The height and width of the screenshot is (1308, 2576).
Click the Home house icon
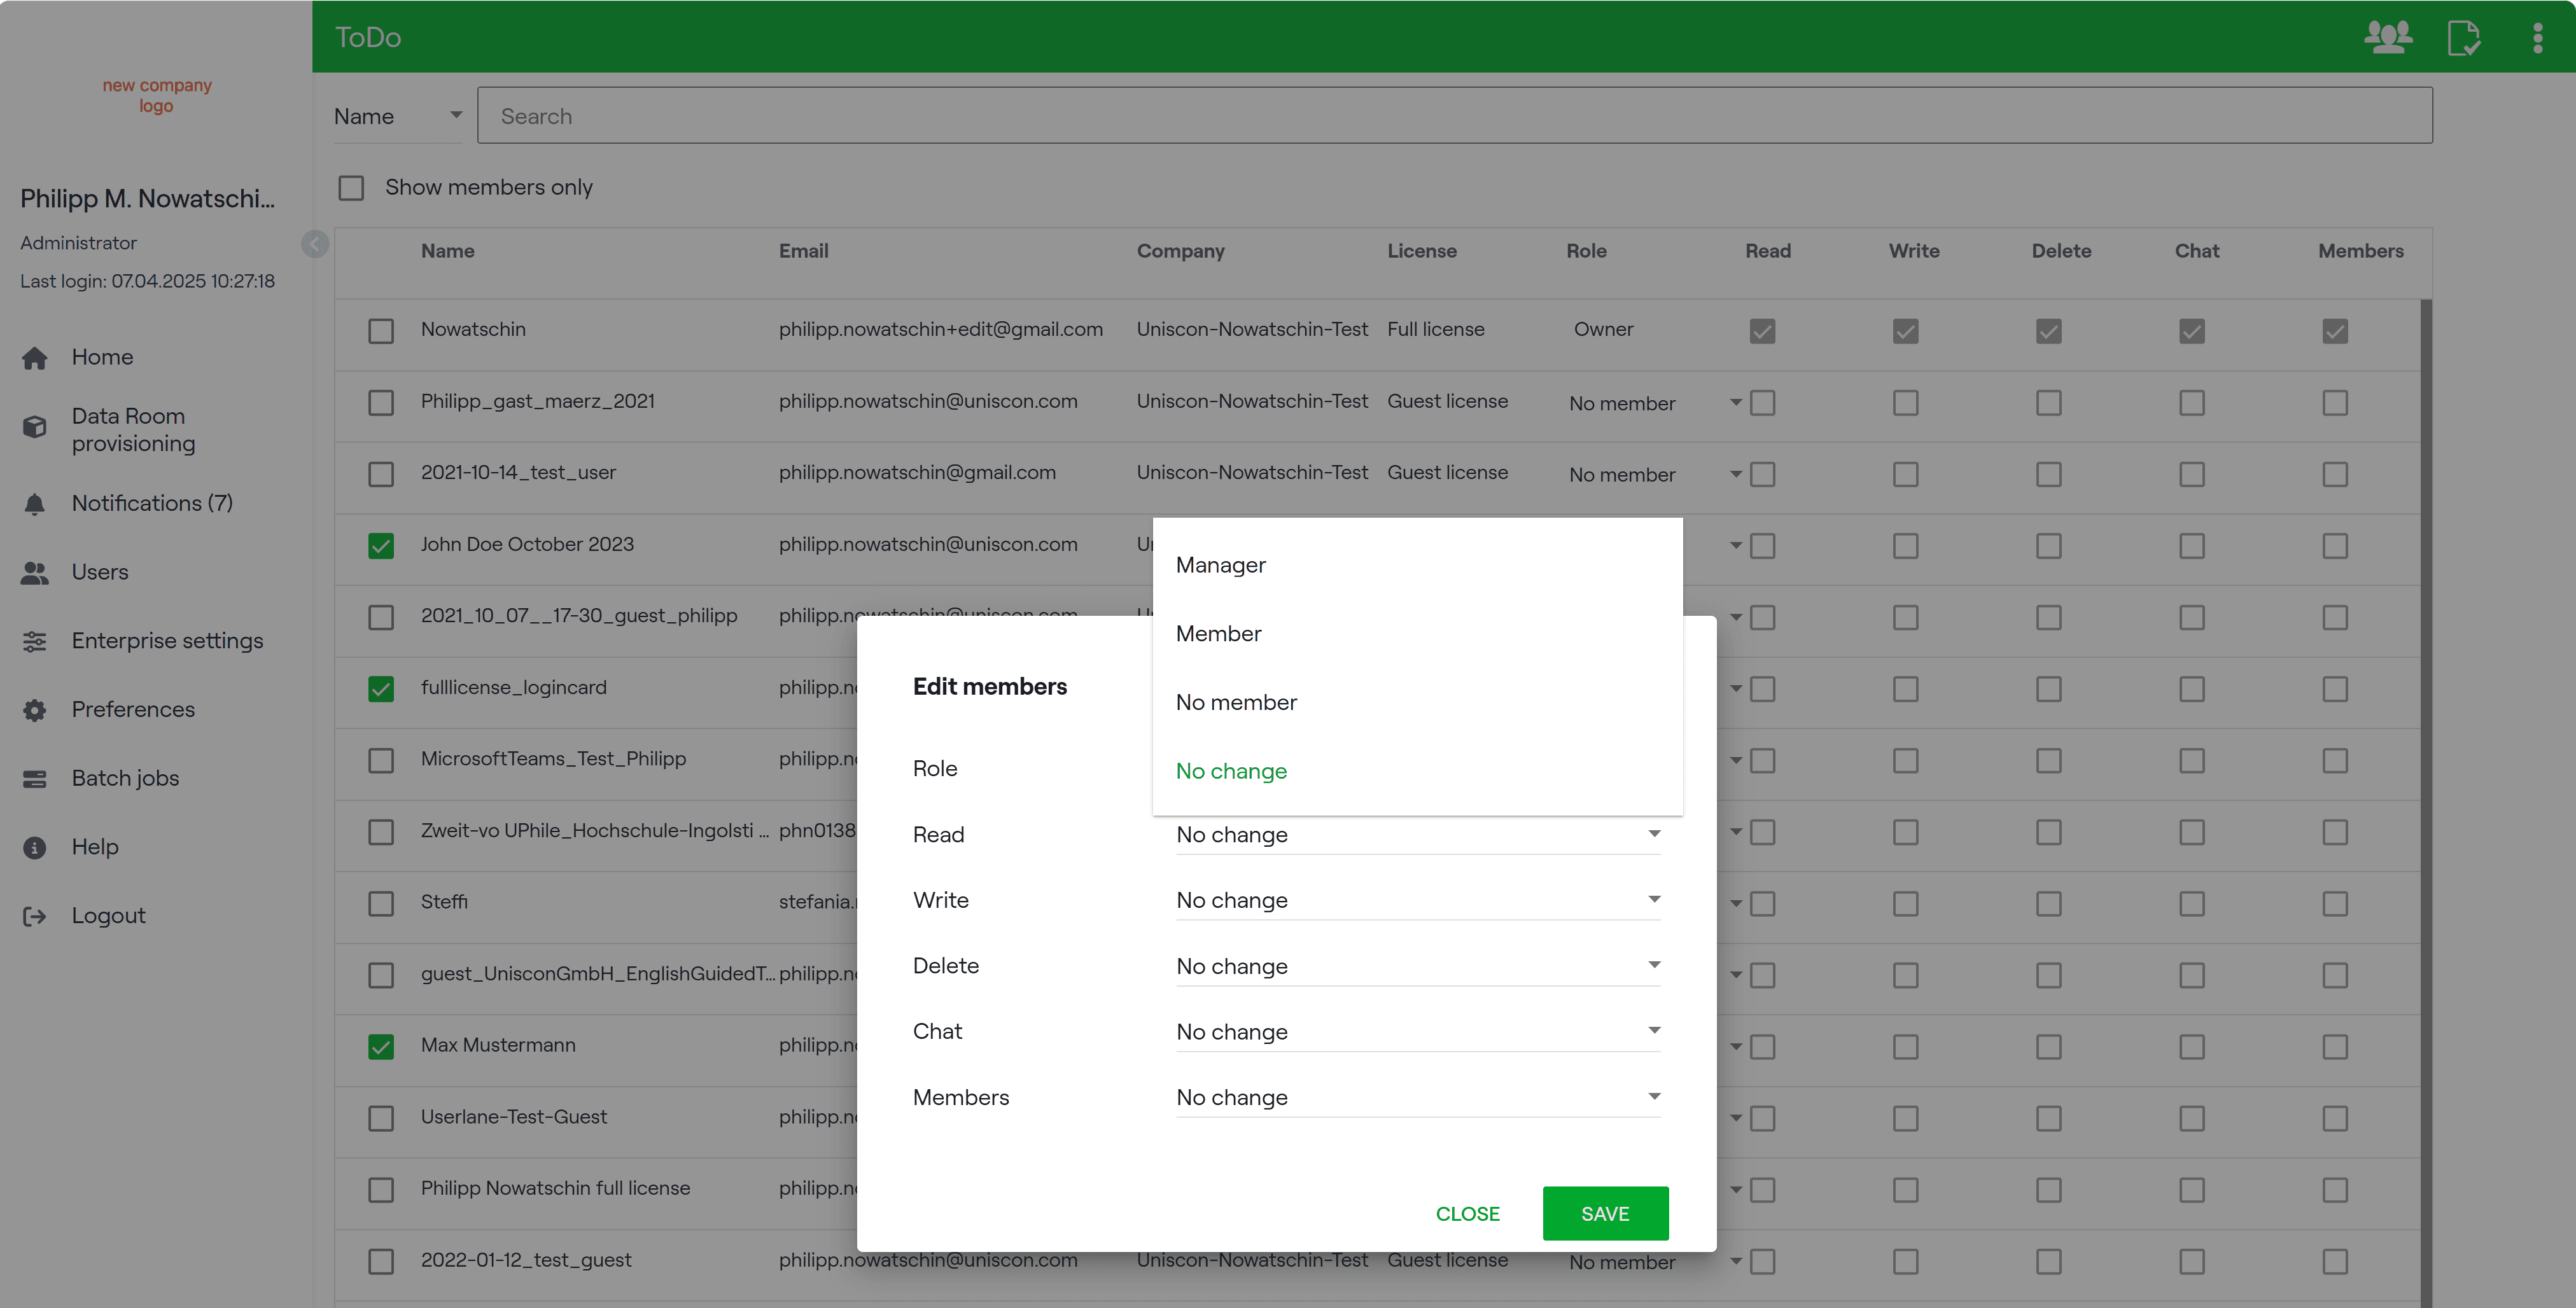[35, 358]
